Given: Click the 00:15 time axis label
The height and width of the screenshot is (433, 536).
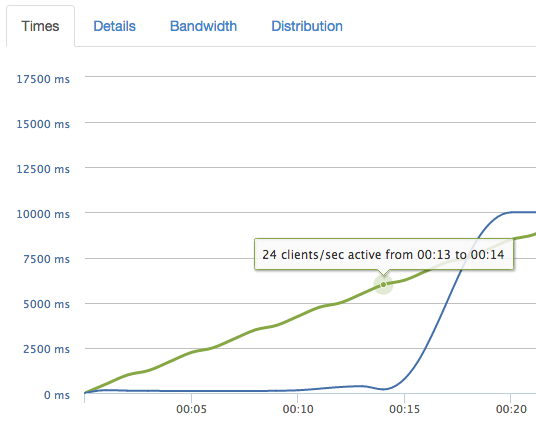Looking at the screenshot, I should point(404,409).
